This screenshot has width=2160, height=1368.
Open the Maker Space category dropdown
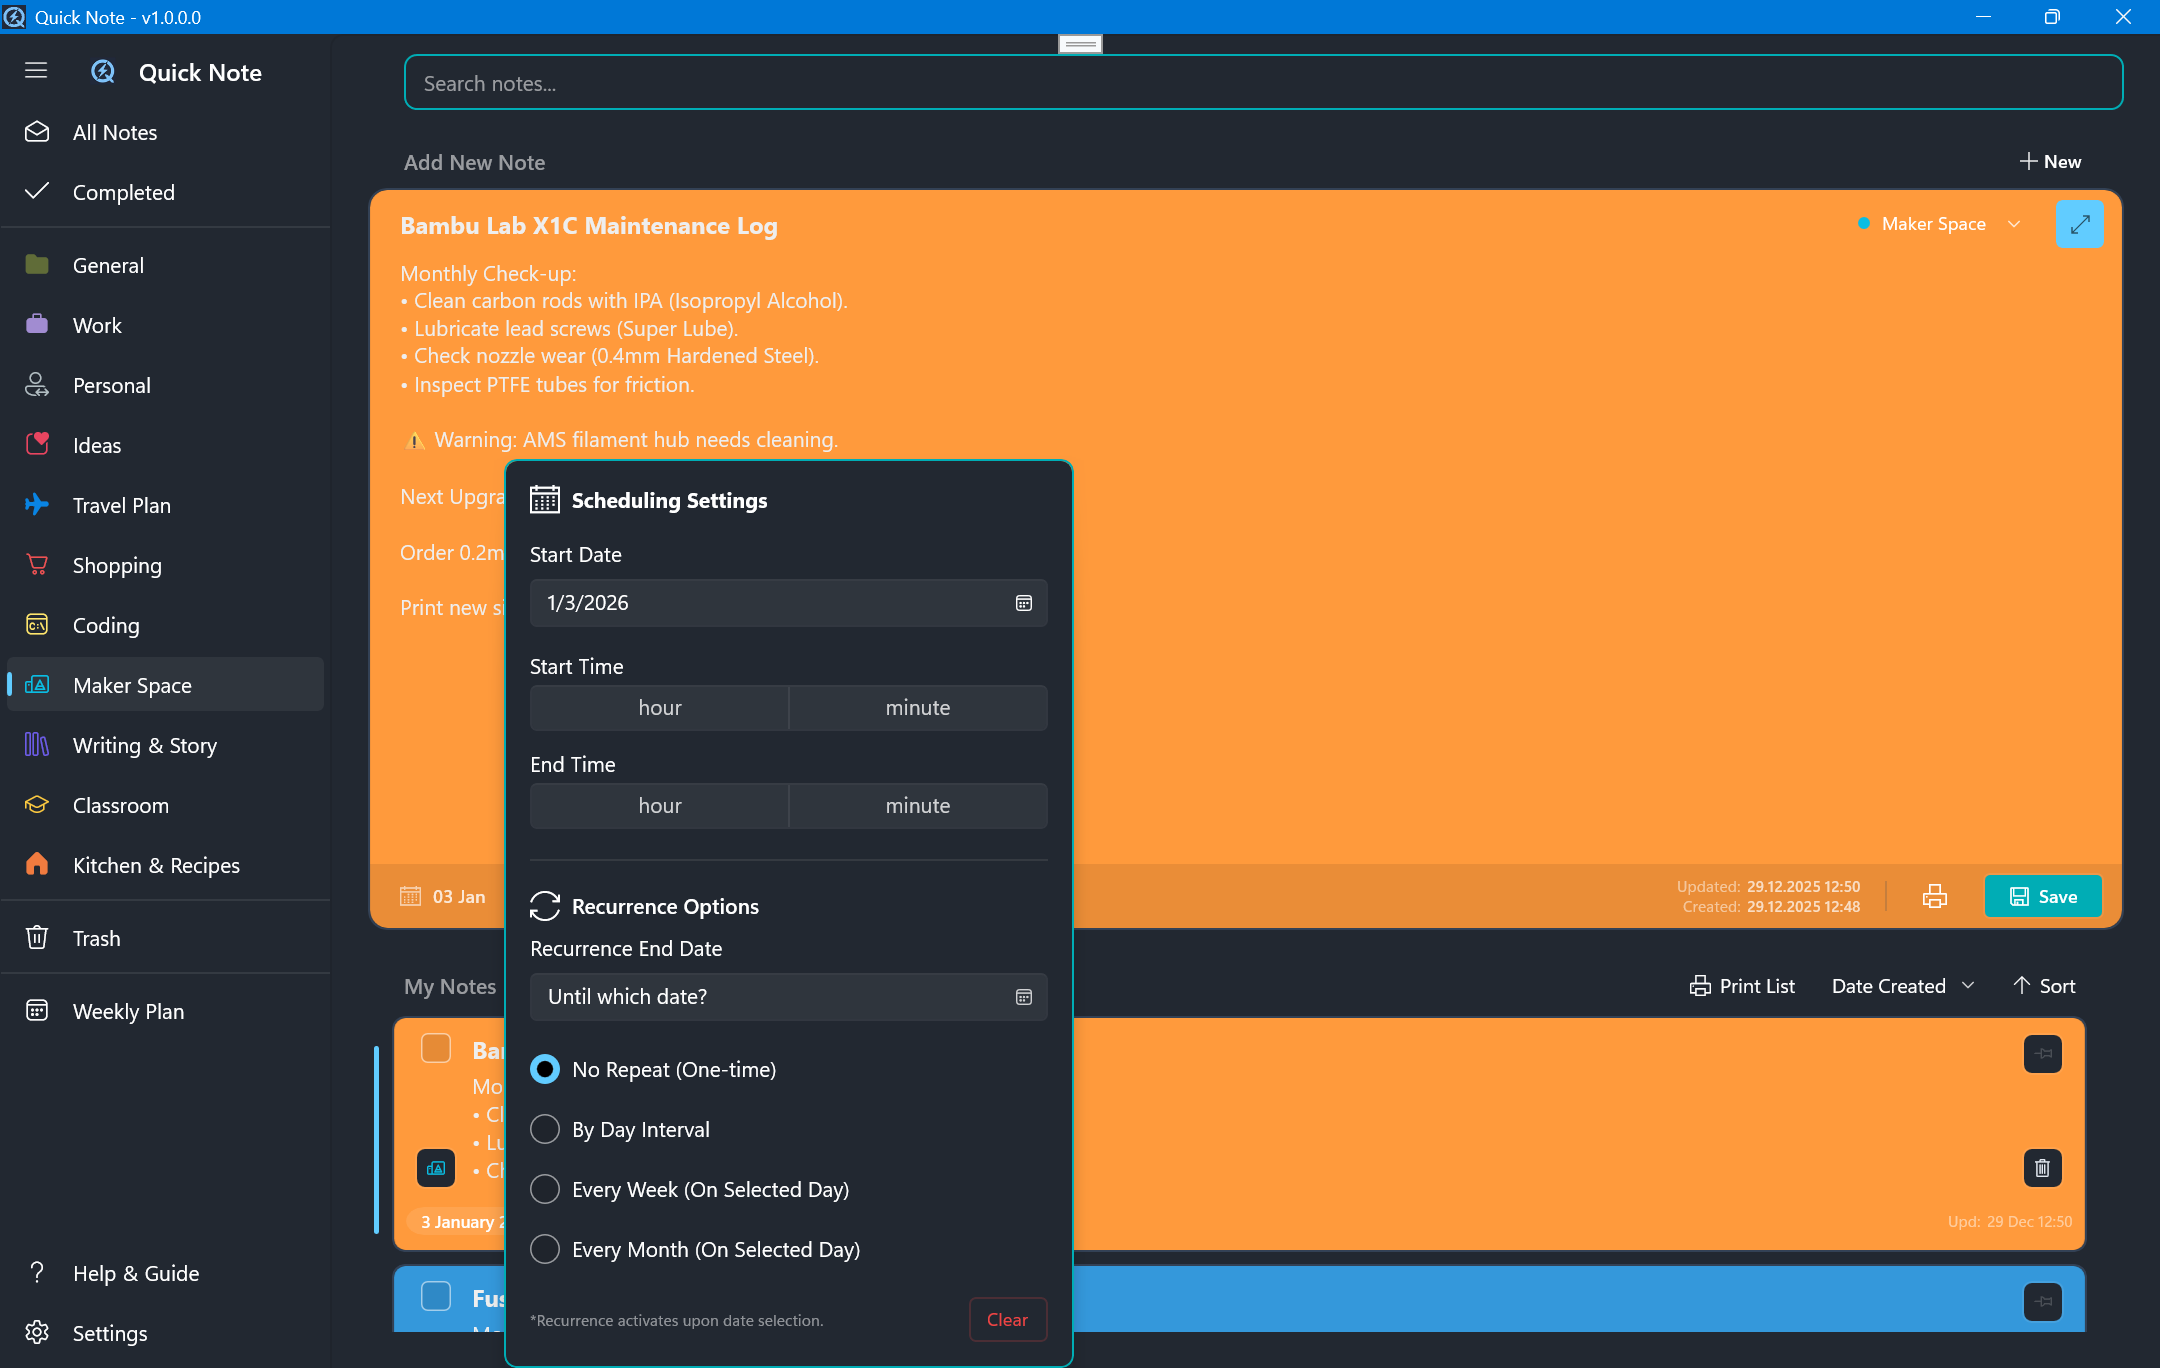[1940, 224]
